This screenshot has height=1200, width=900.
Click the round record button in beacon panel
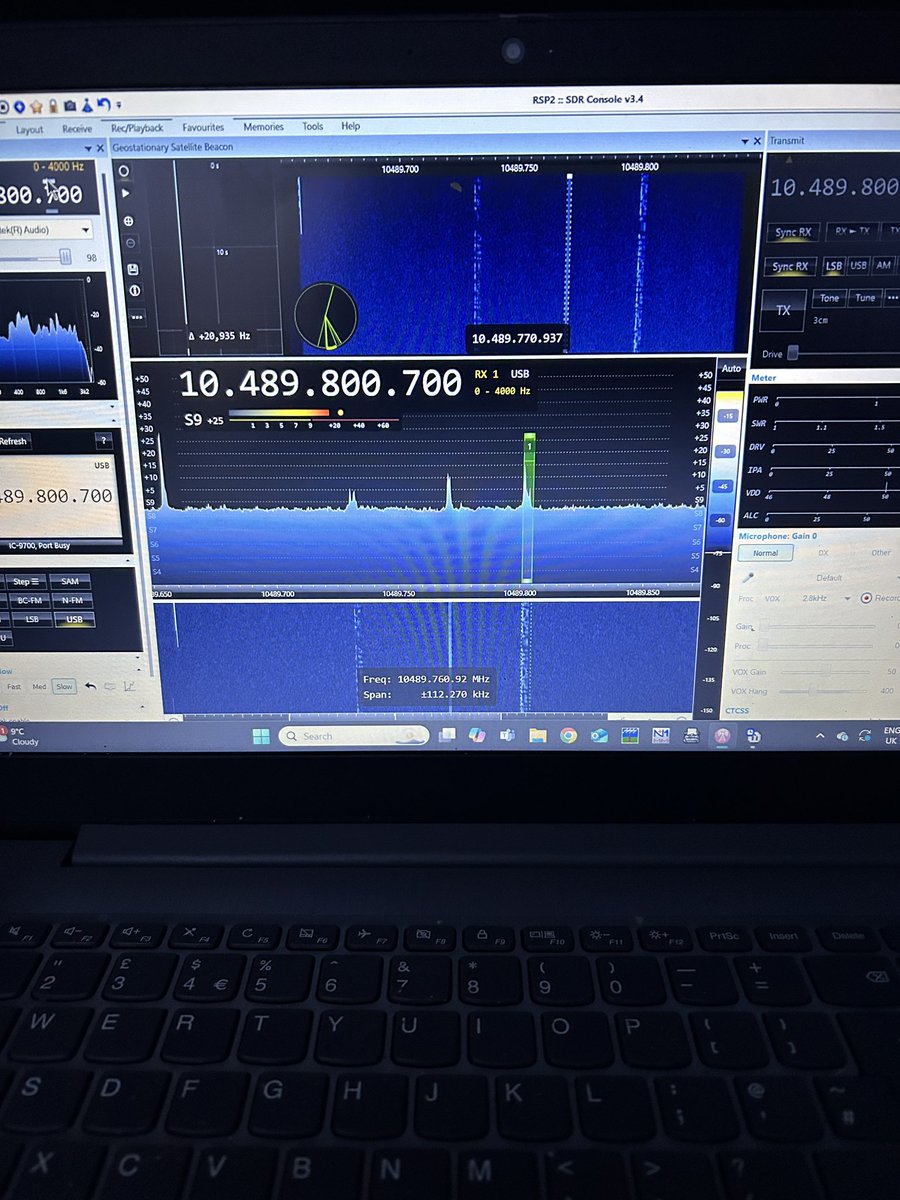coord(124,172)
